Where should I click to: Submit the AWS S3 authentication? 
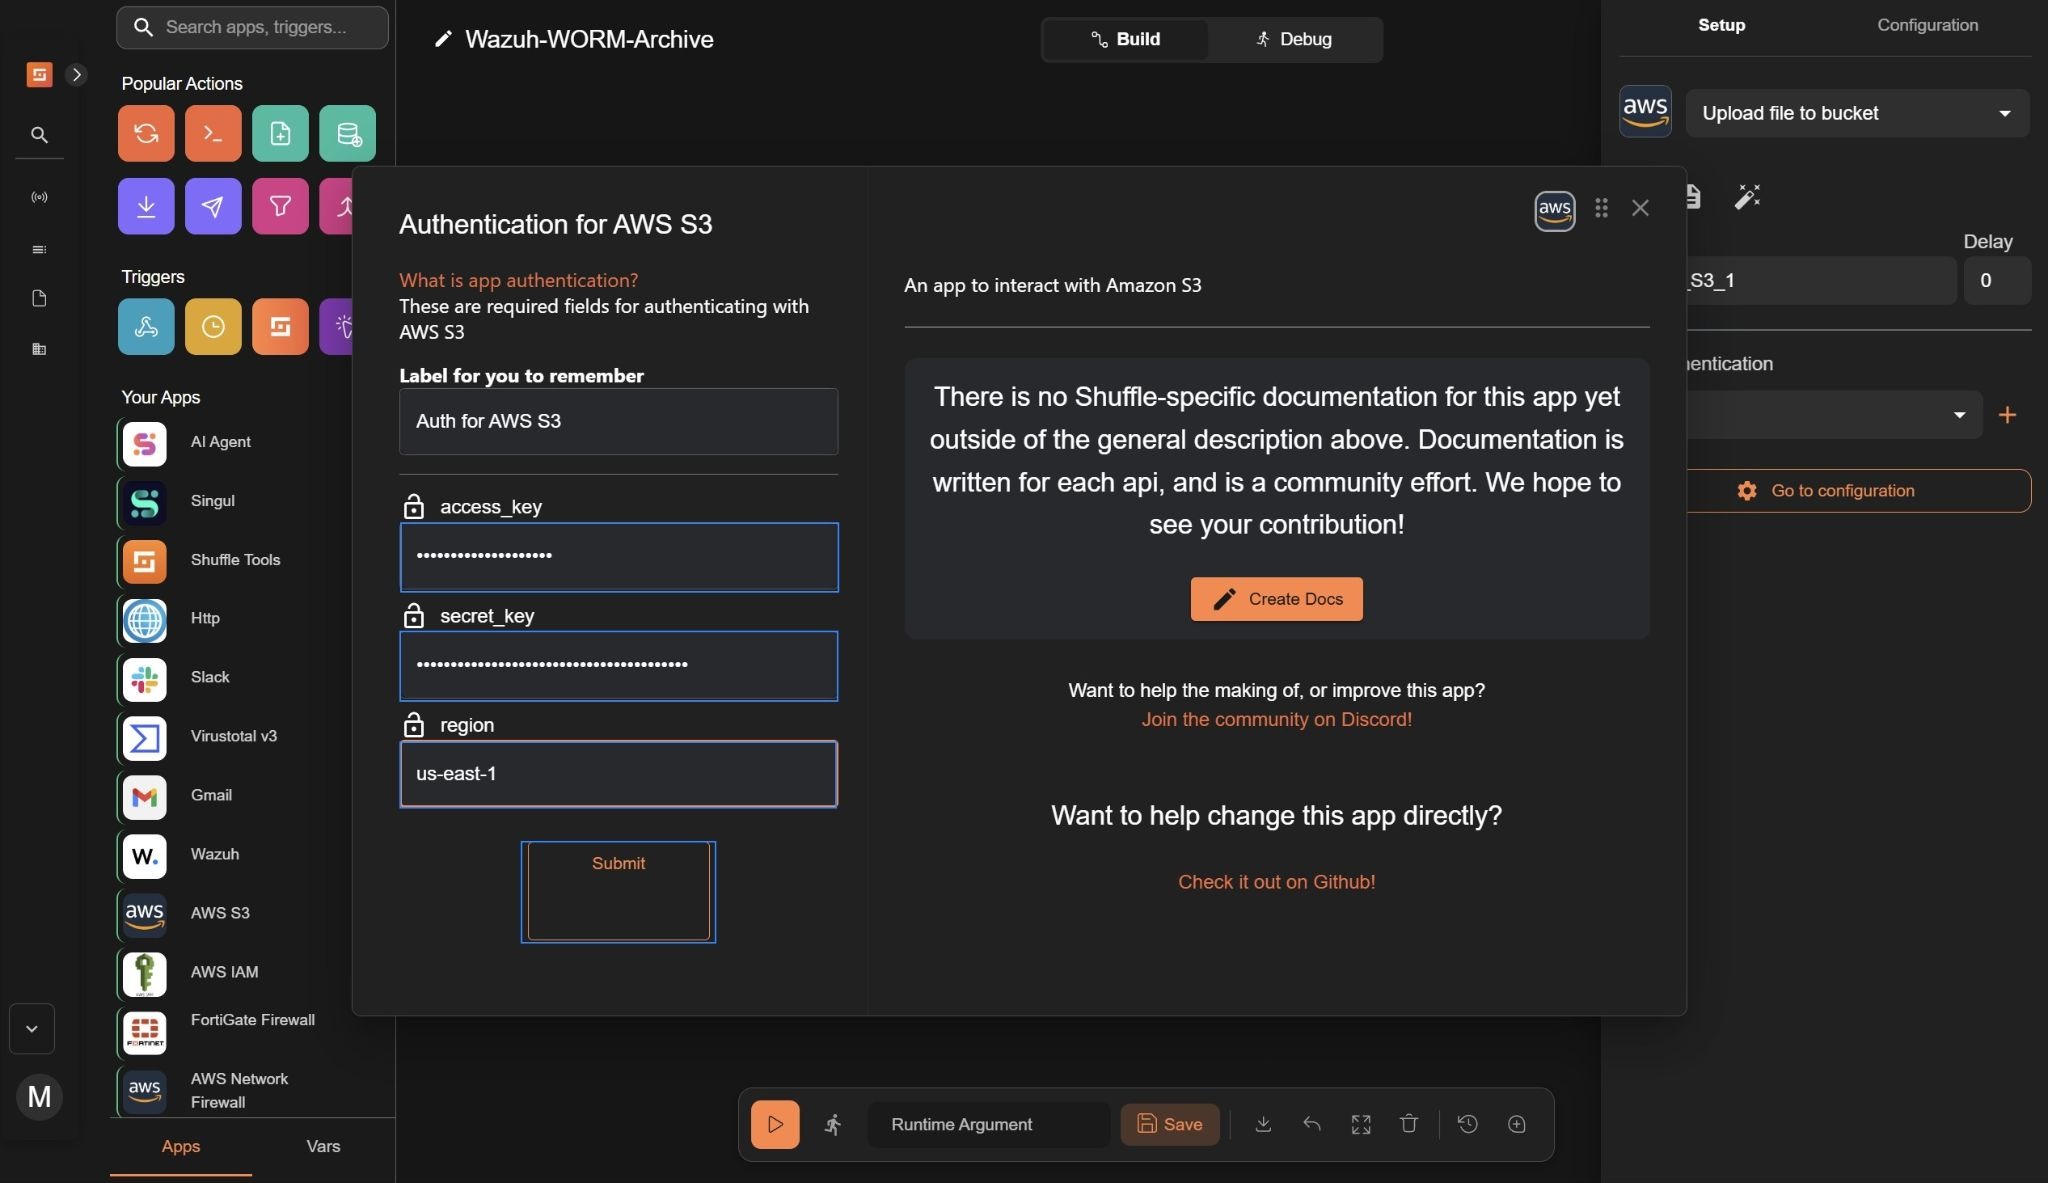pos(618,891)
